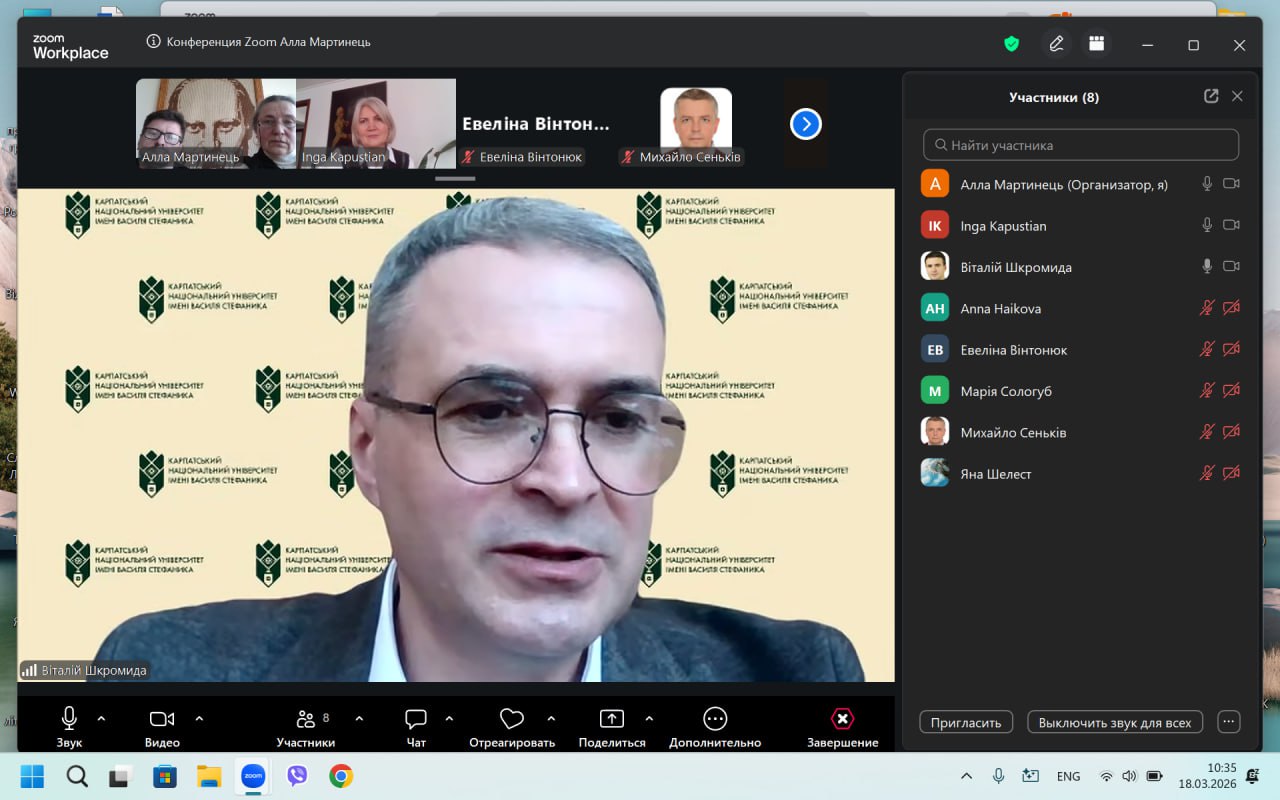Expand video options arrow next to Видео
This screenshot has height=800, width=1280.
[x=199, y=718]
